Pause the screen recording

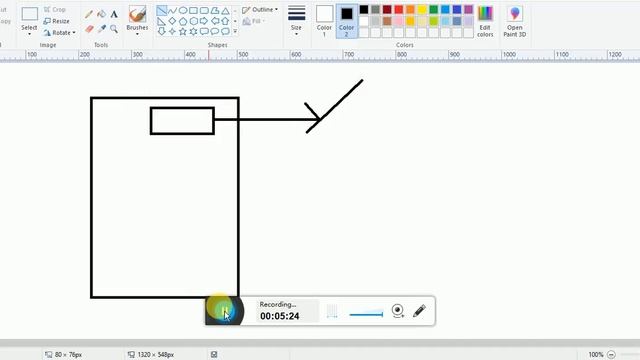224,311
